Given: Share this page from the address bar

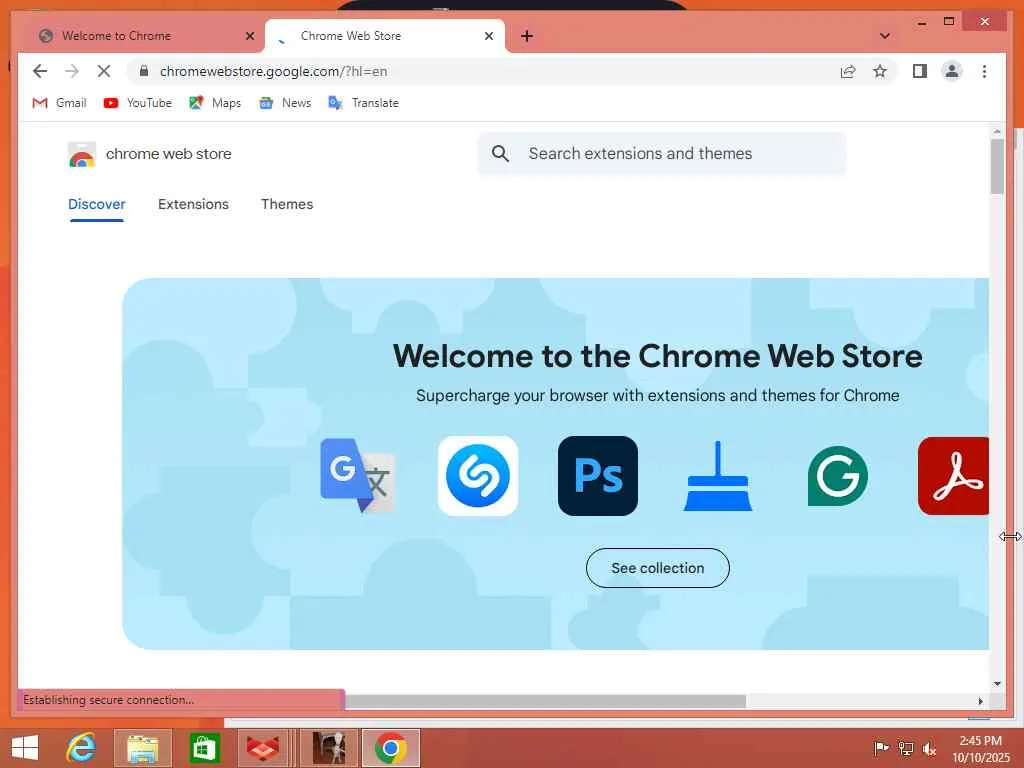Looking at the screenshot, I should pos(848,71).
